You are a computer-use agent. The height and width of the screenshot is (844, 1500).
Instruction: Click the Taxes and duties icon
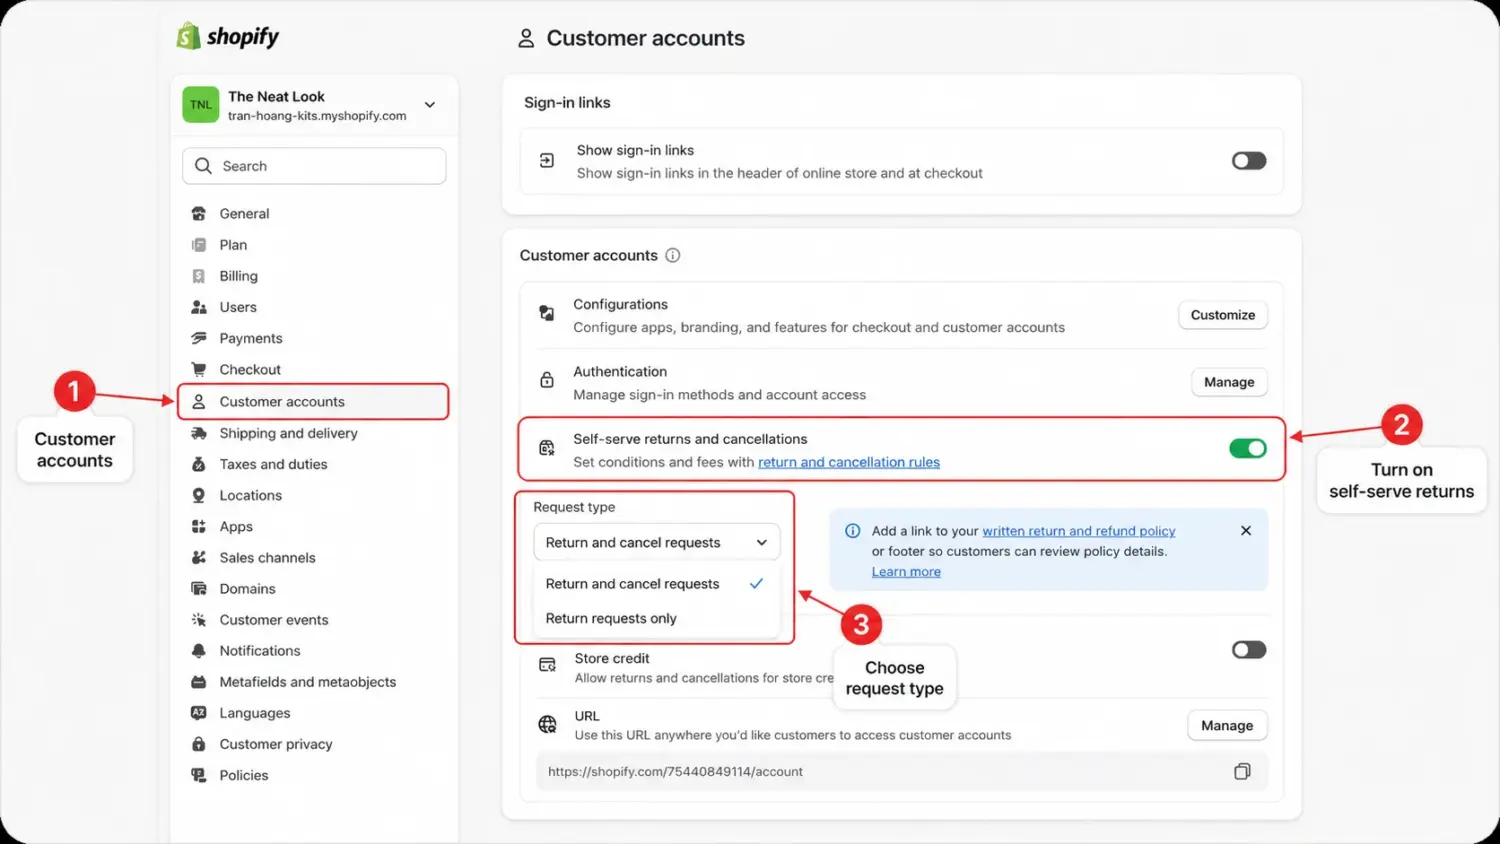click(199, 464)
